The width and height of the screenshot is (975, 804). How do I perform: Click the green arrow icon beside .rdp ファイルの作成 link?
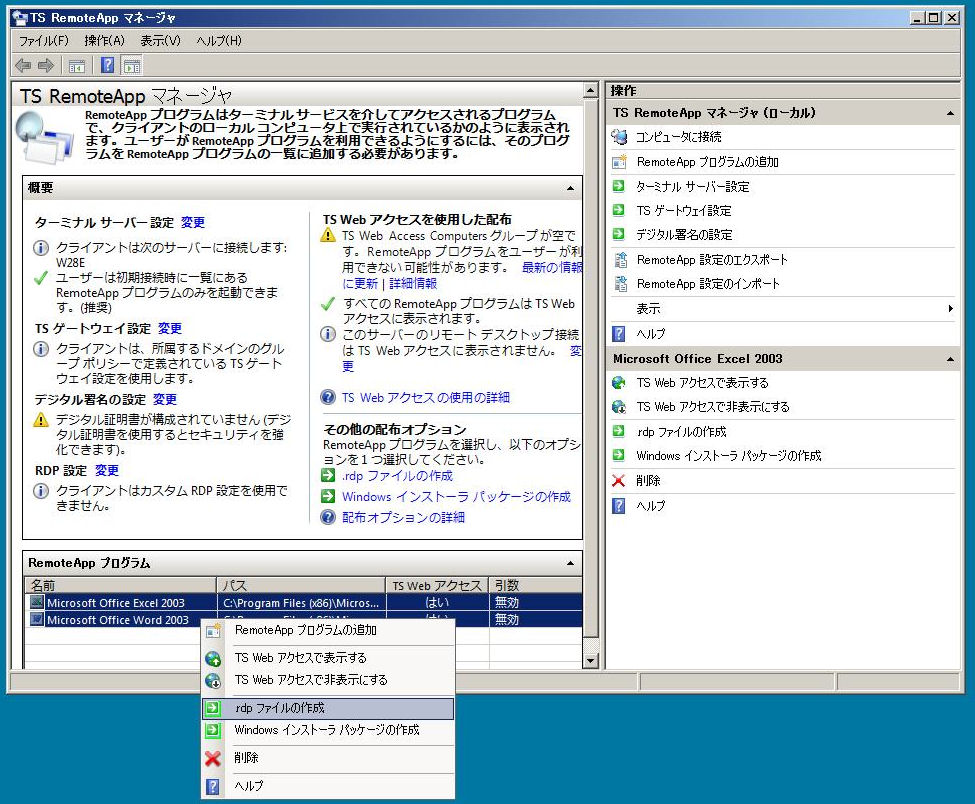tap(328, 476)
